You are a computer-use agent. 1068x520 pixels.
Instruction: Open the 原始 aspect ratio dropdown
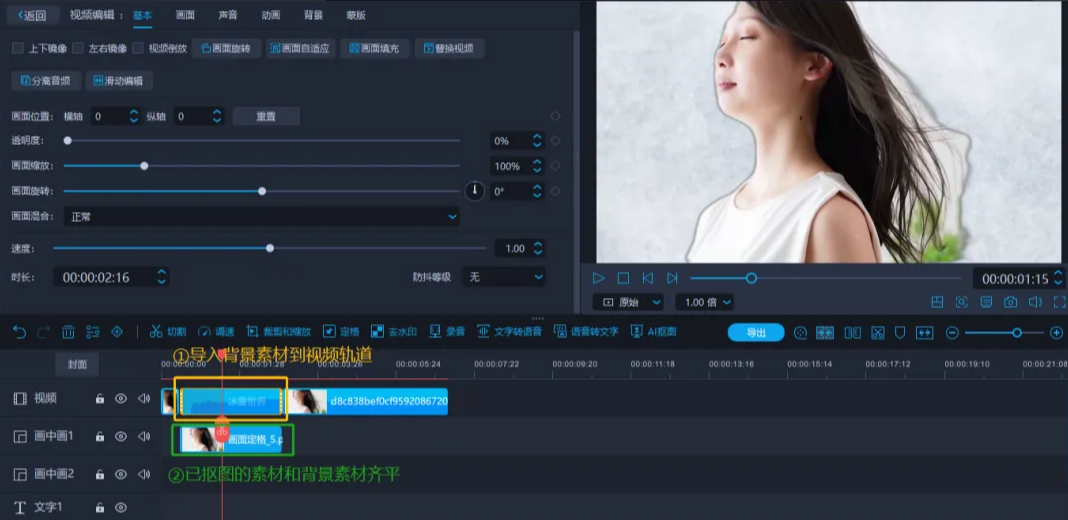[x=628, y=302]
